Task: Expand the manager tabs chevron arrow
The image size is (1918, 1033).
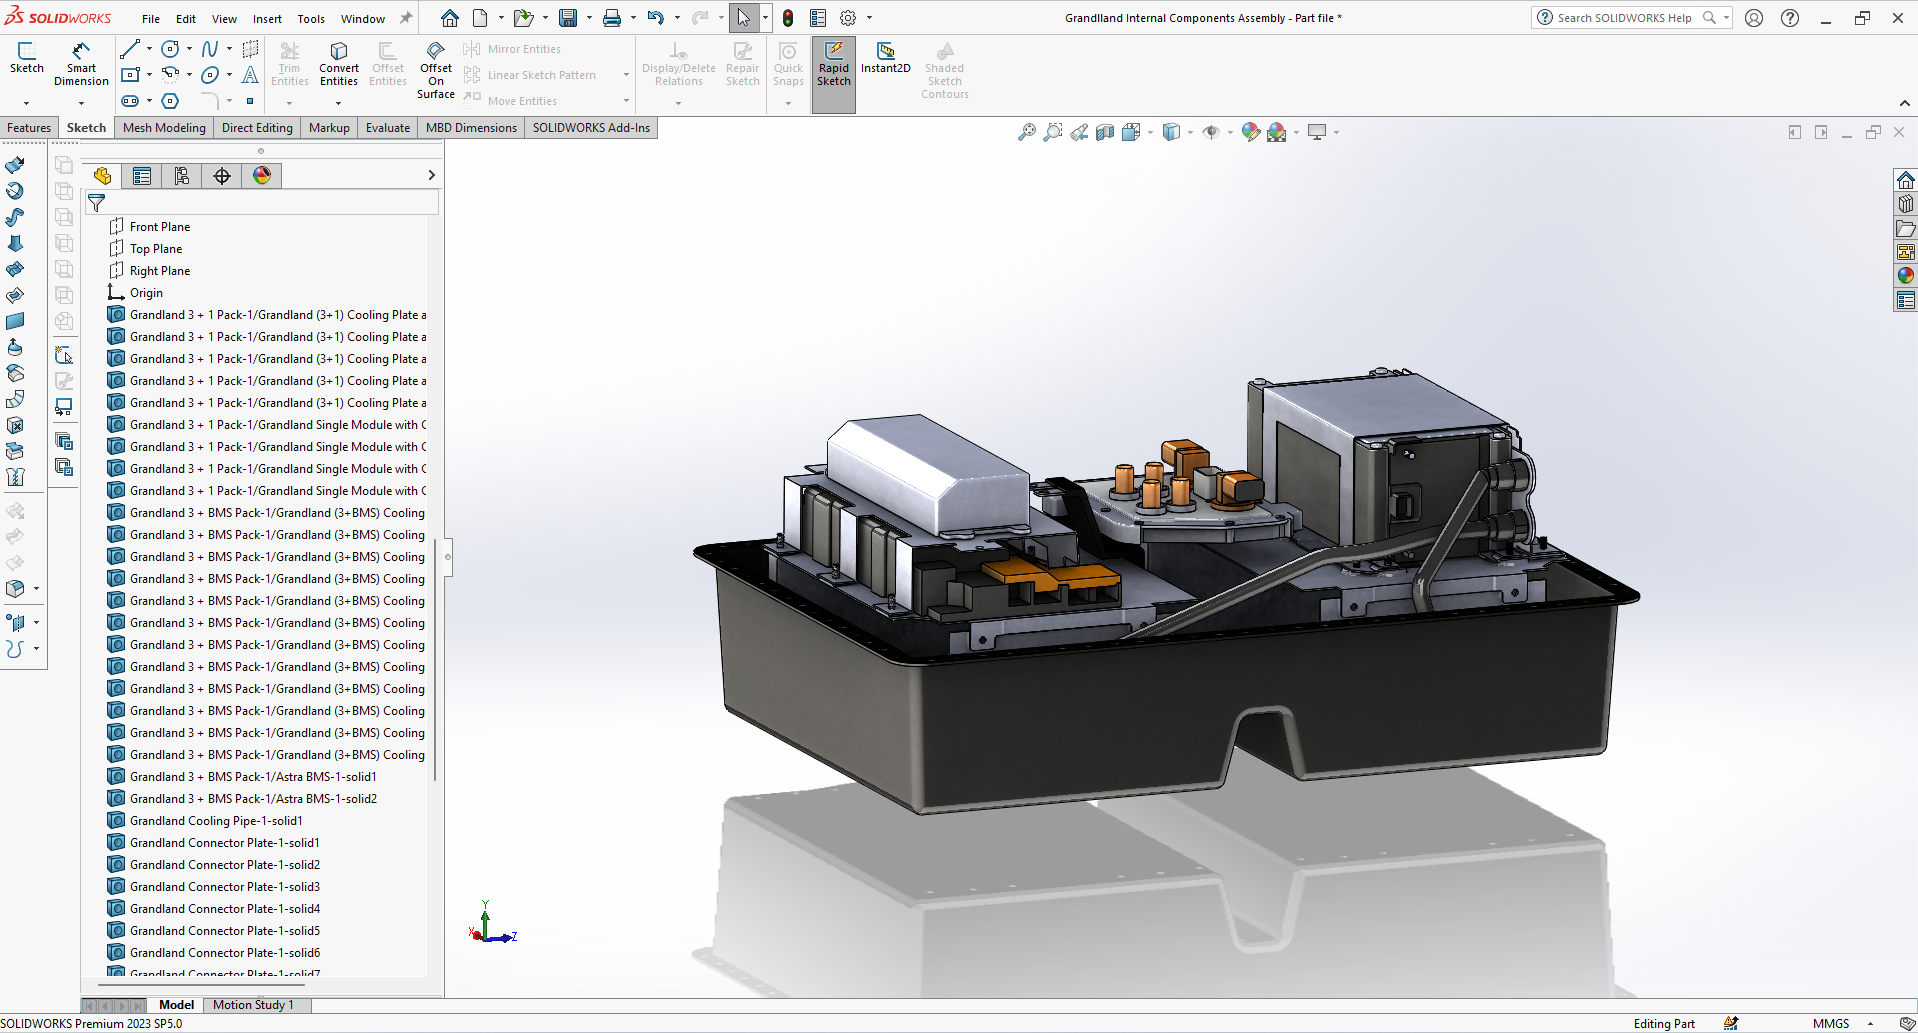Action: tap(431, 175)
